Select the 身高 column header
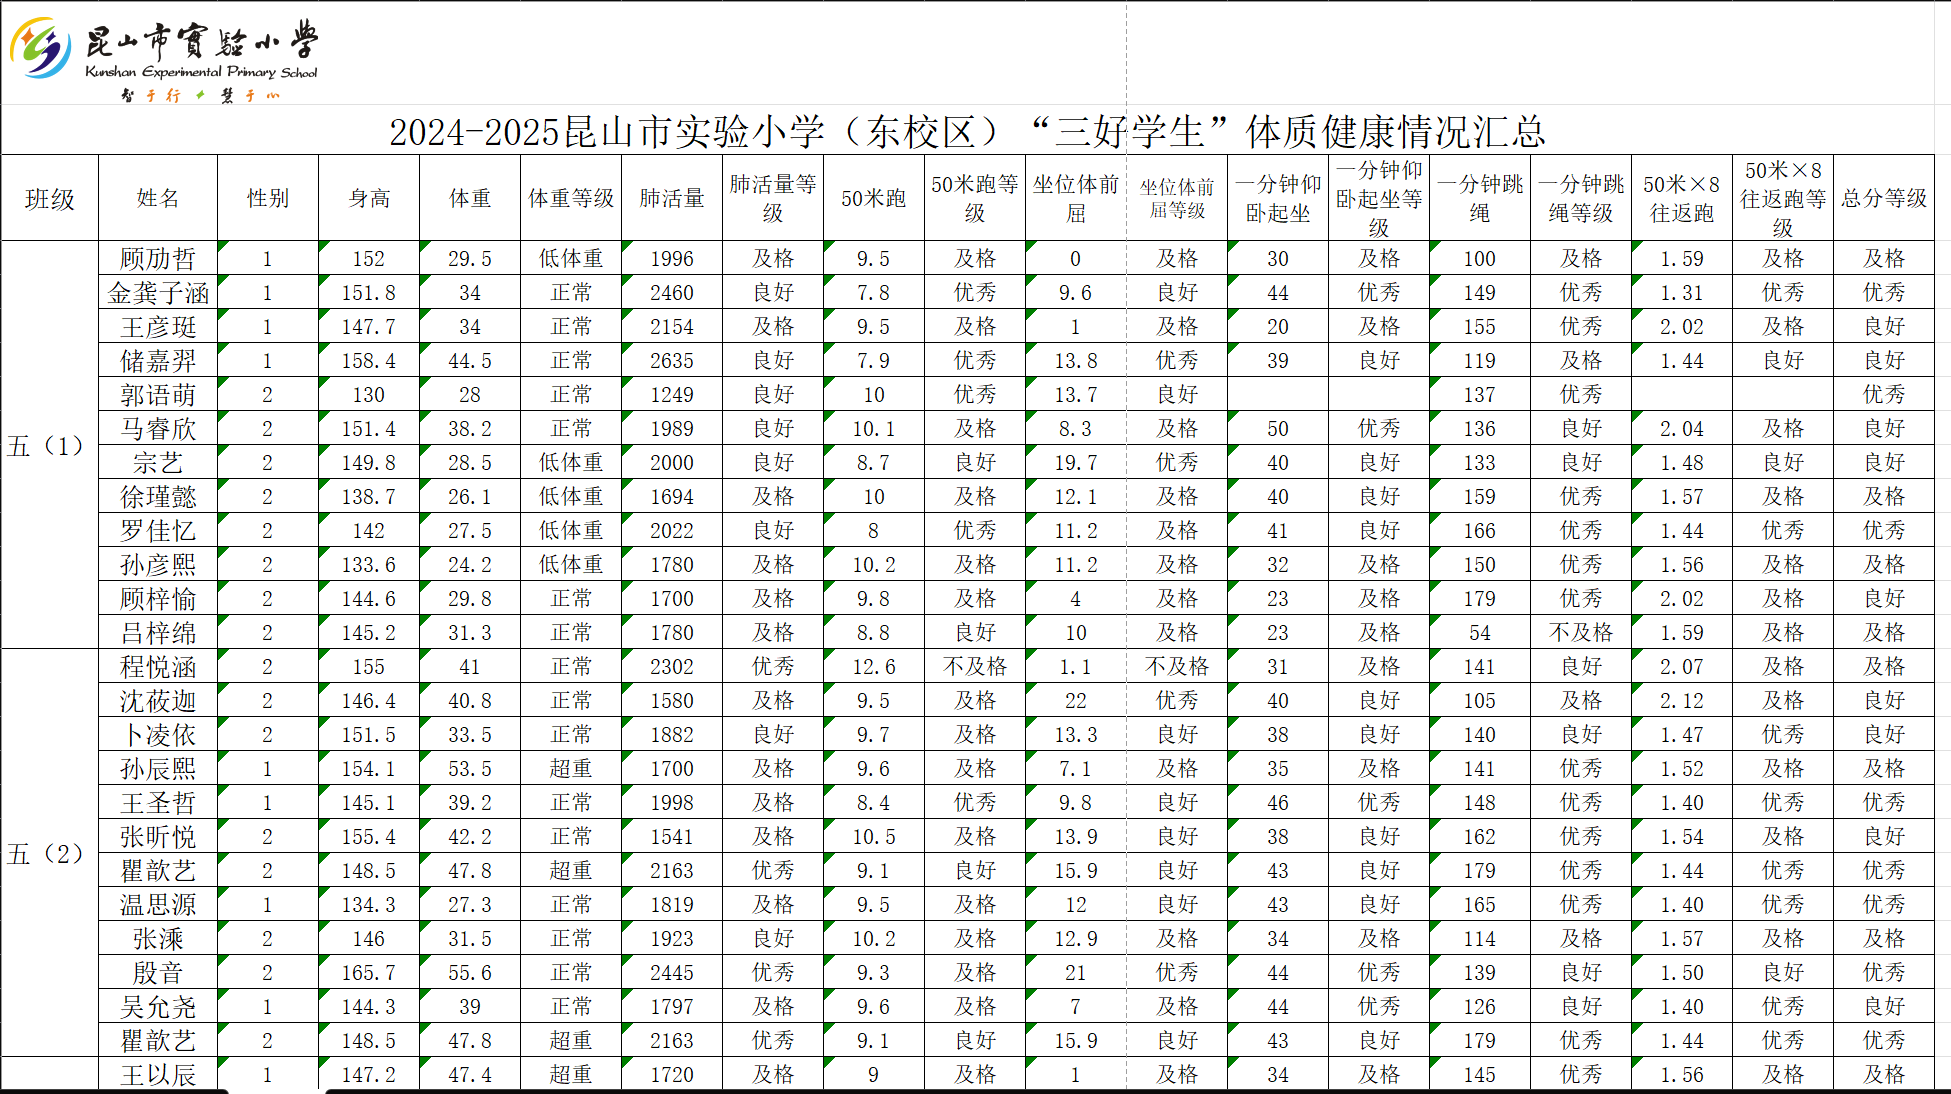This screenshot has width=1951, height=1094. (369, 198)
